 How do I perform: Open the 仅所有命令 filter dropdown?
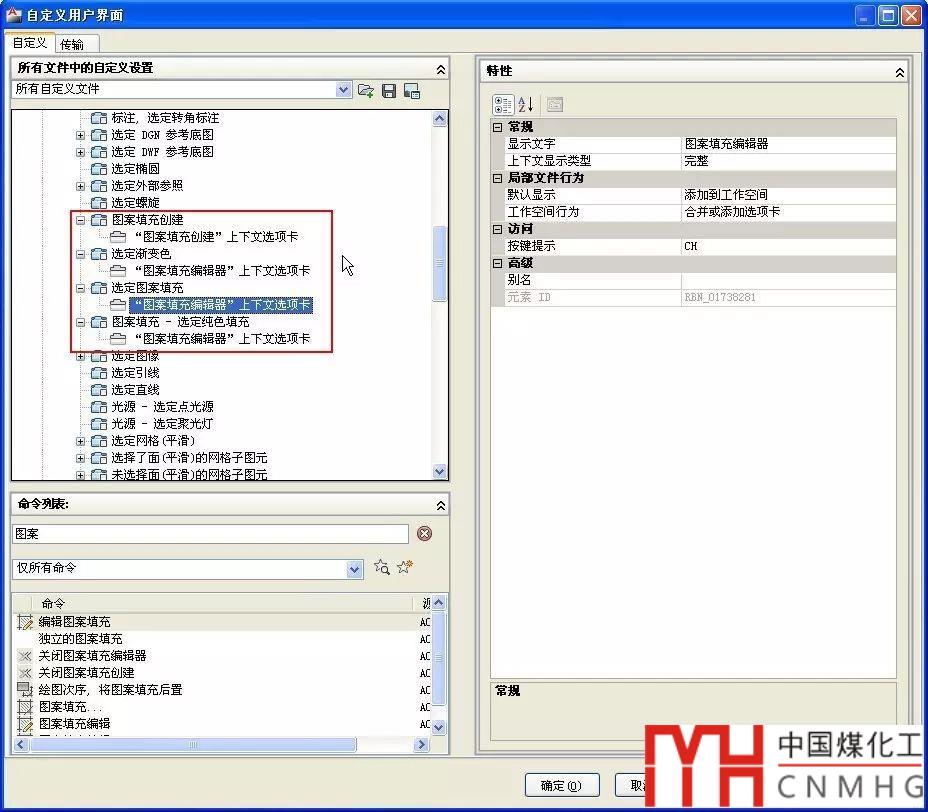[x=354, y=569]
